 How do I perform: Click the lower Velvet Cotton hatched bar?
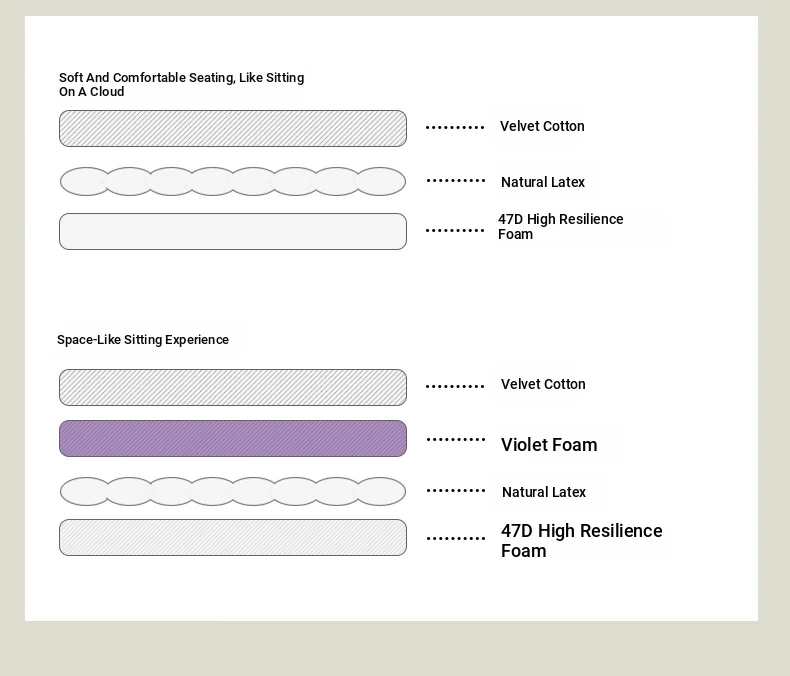233,387
